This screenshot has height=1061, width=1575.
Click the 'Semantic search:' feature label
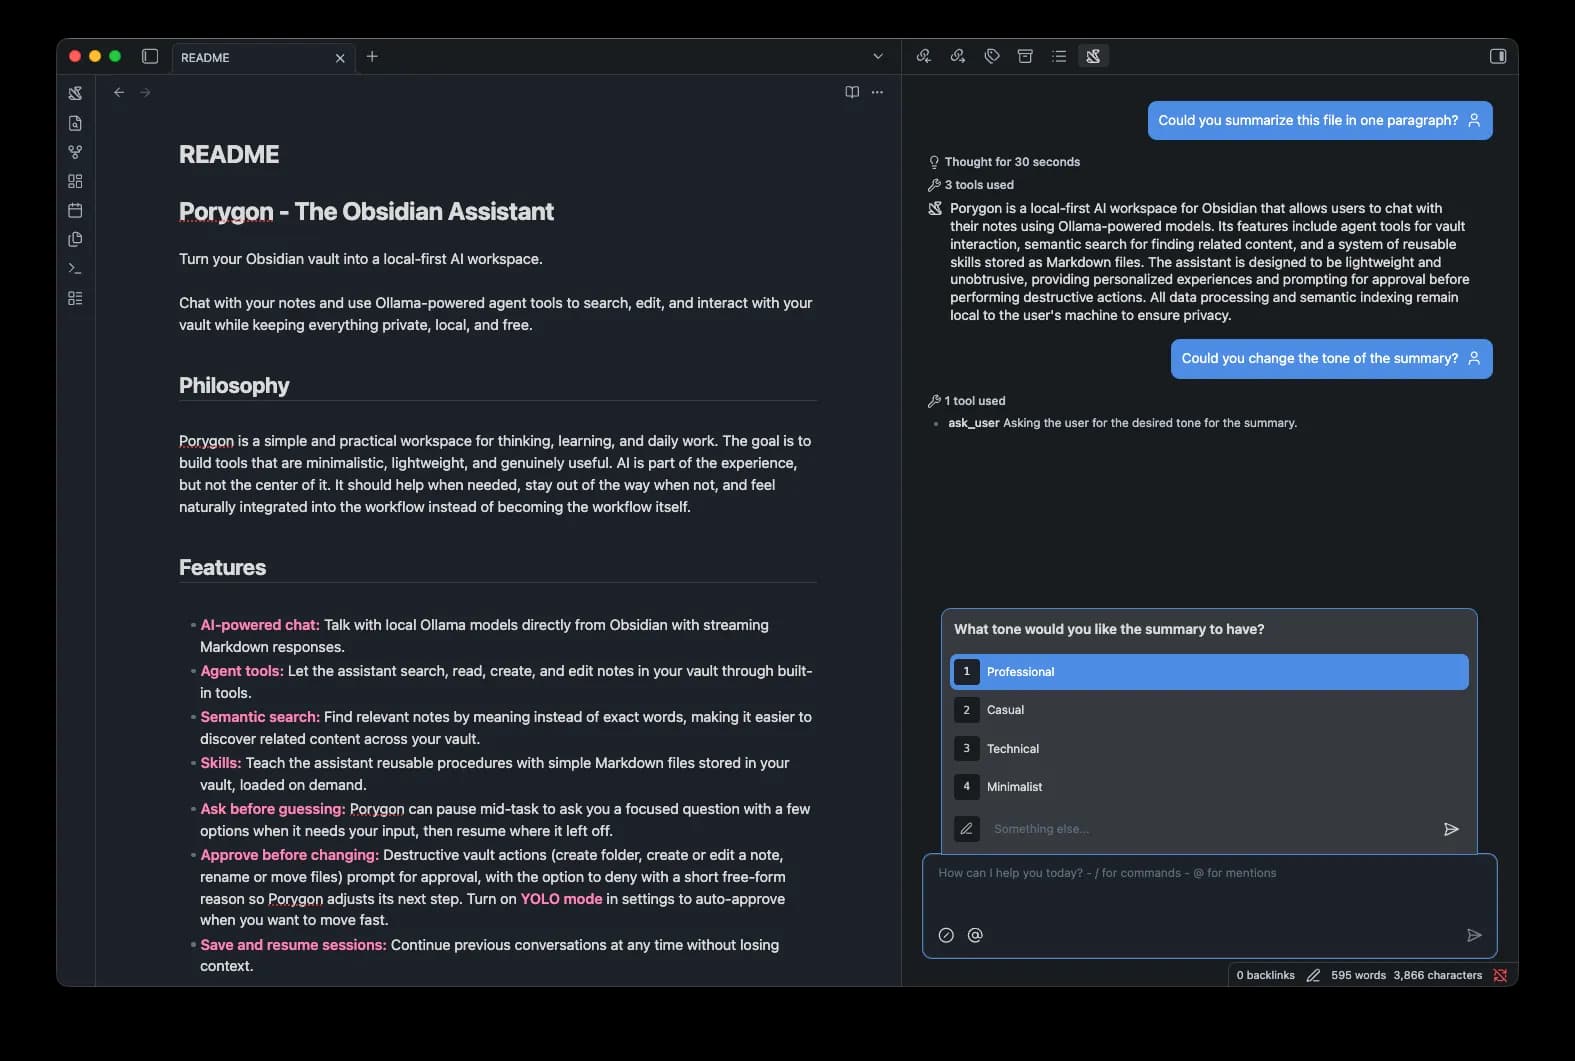[x=260, y=717]
